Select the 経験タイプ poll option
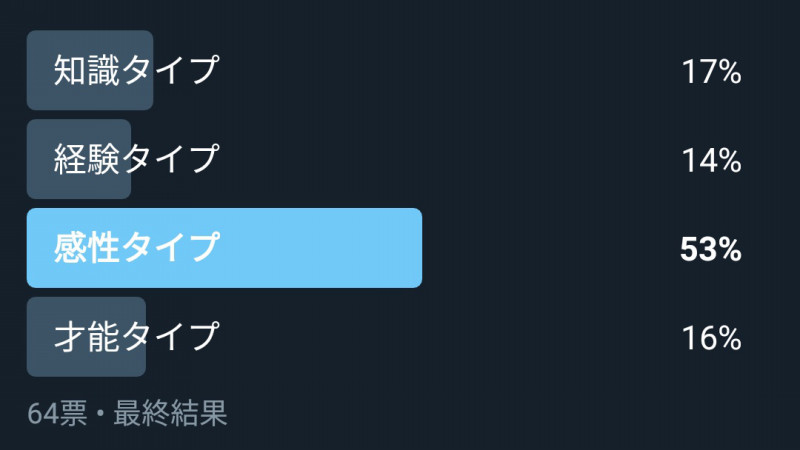The height and width of the screenshot is (450, 800). click(137, 159)
